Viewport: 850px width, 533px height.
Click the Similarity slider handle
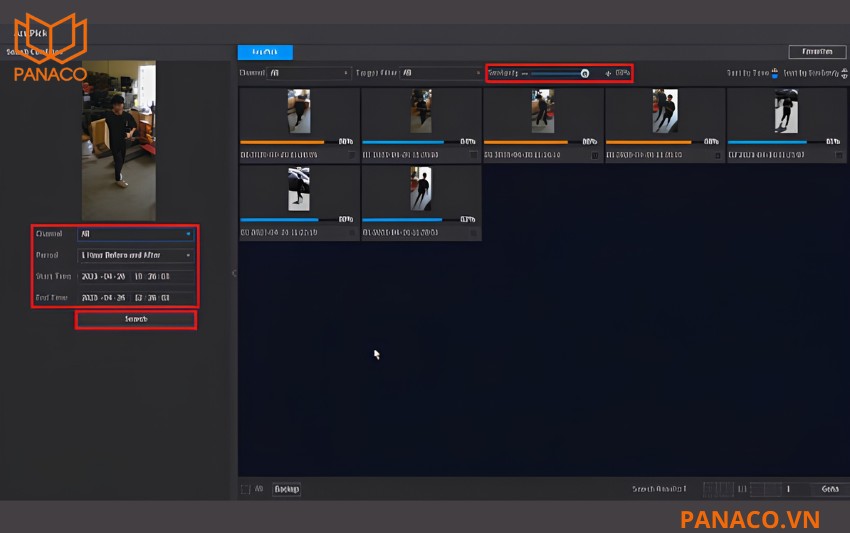click(x=584, y=73)
